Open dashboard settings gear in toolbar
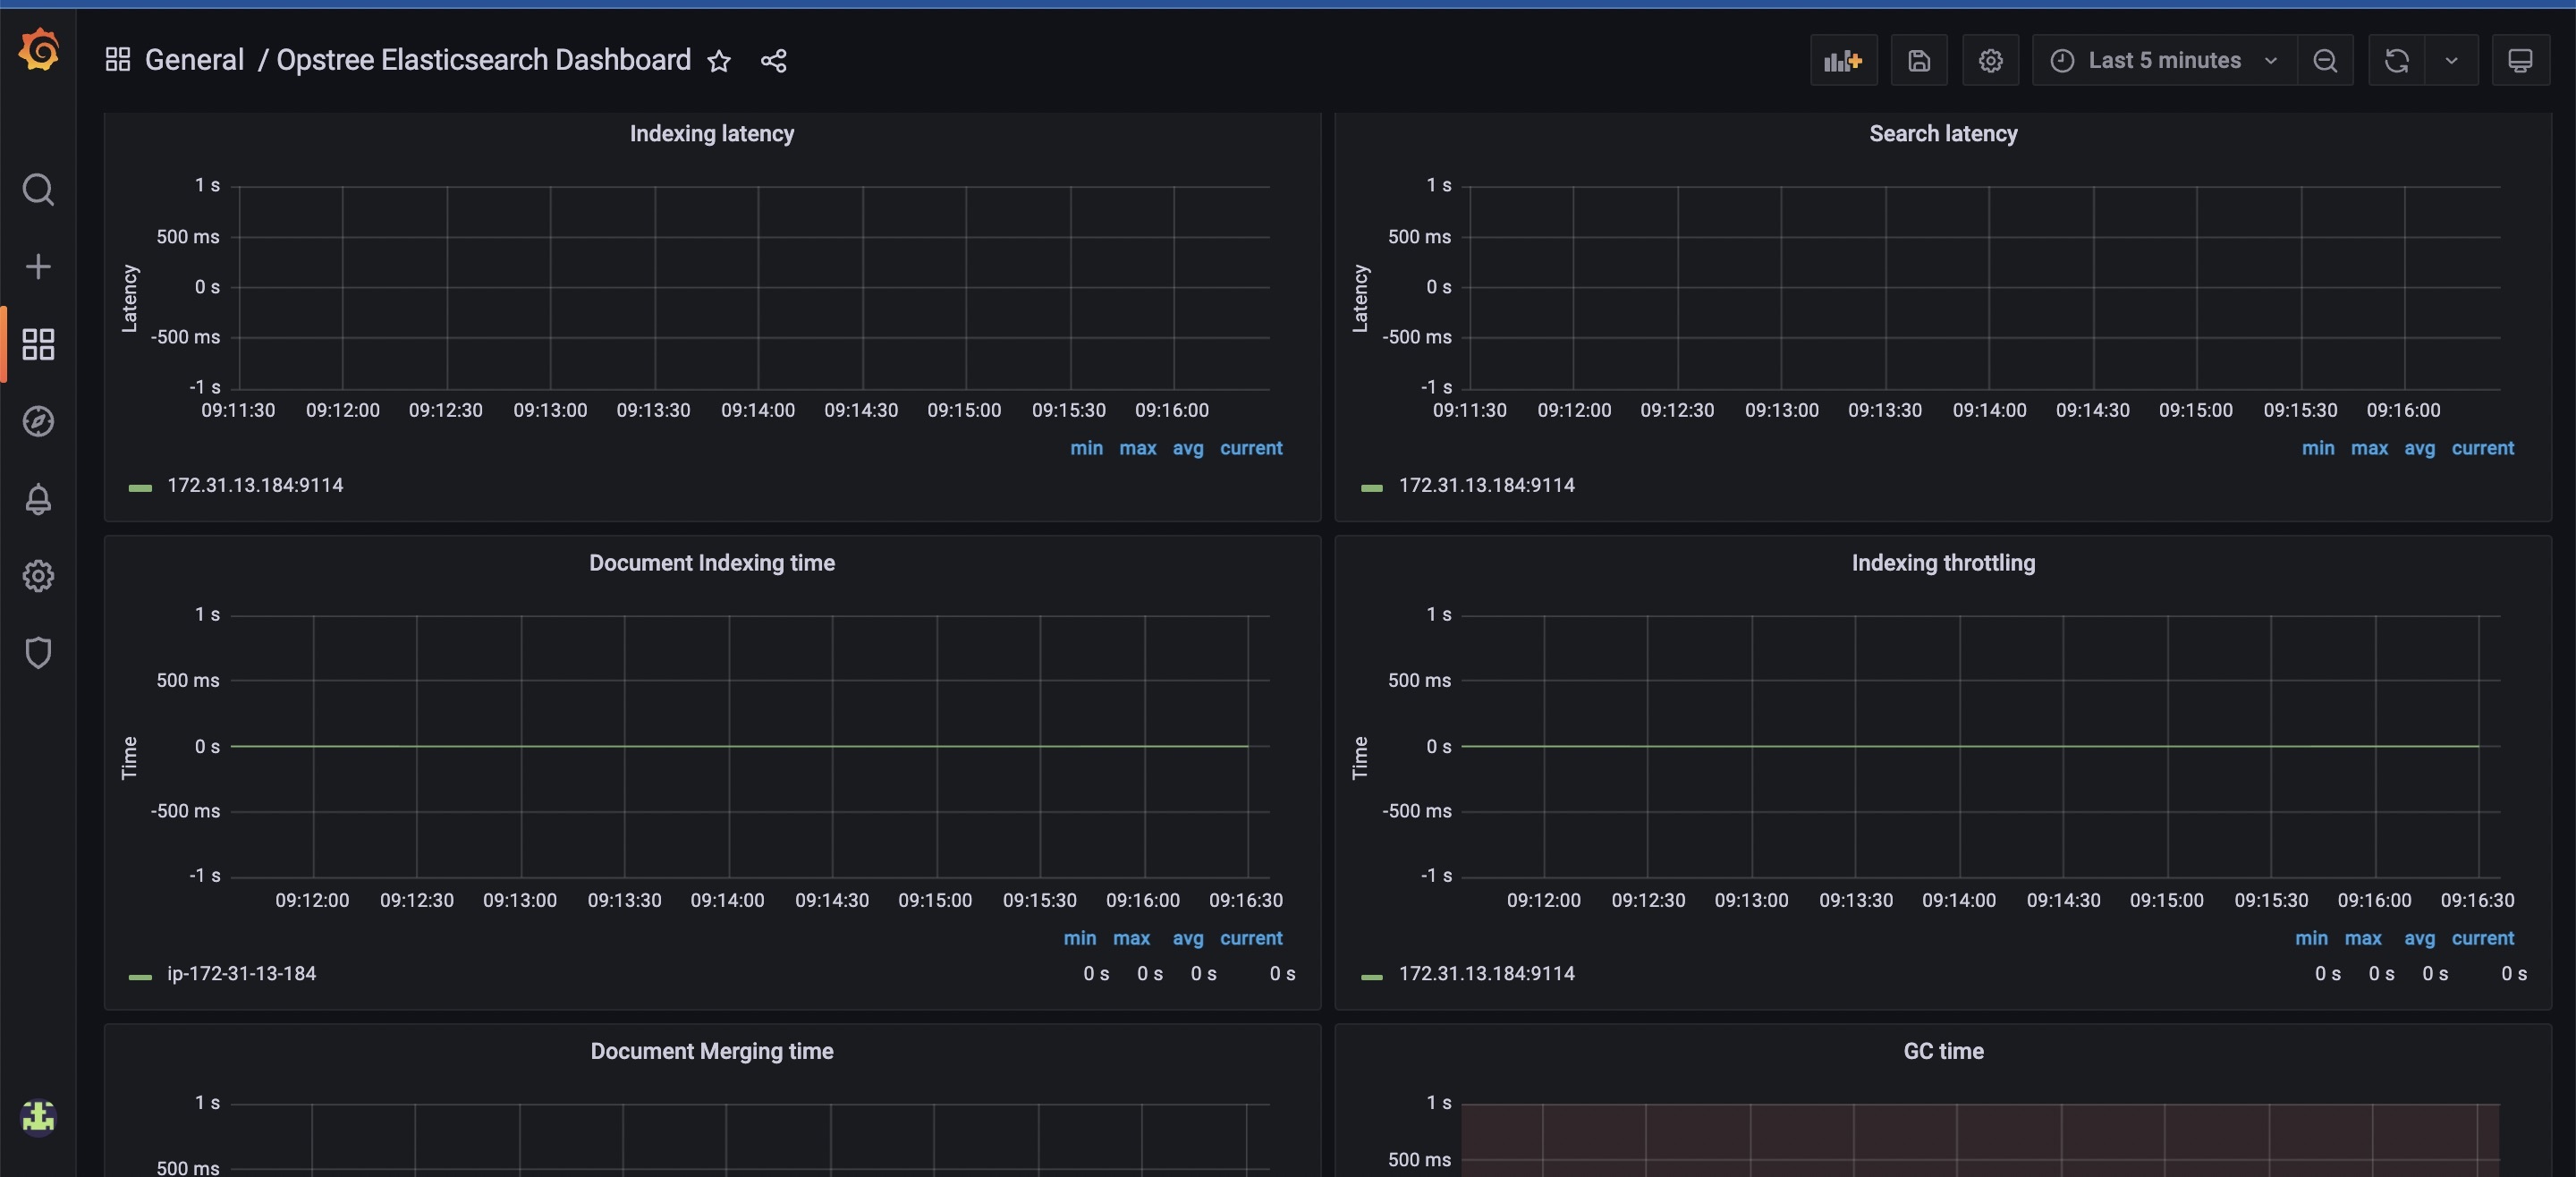This screenshot has height=1177, width=2576. pos(1990,60)
